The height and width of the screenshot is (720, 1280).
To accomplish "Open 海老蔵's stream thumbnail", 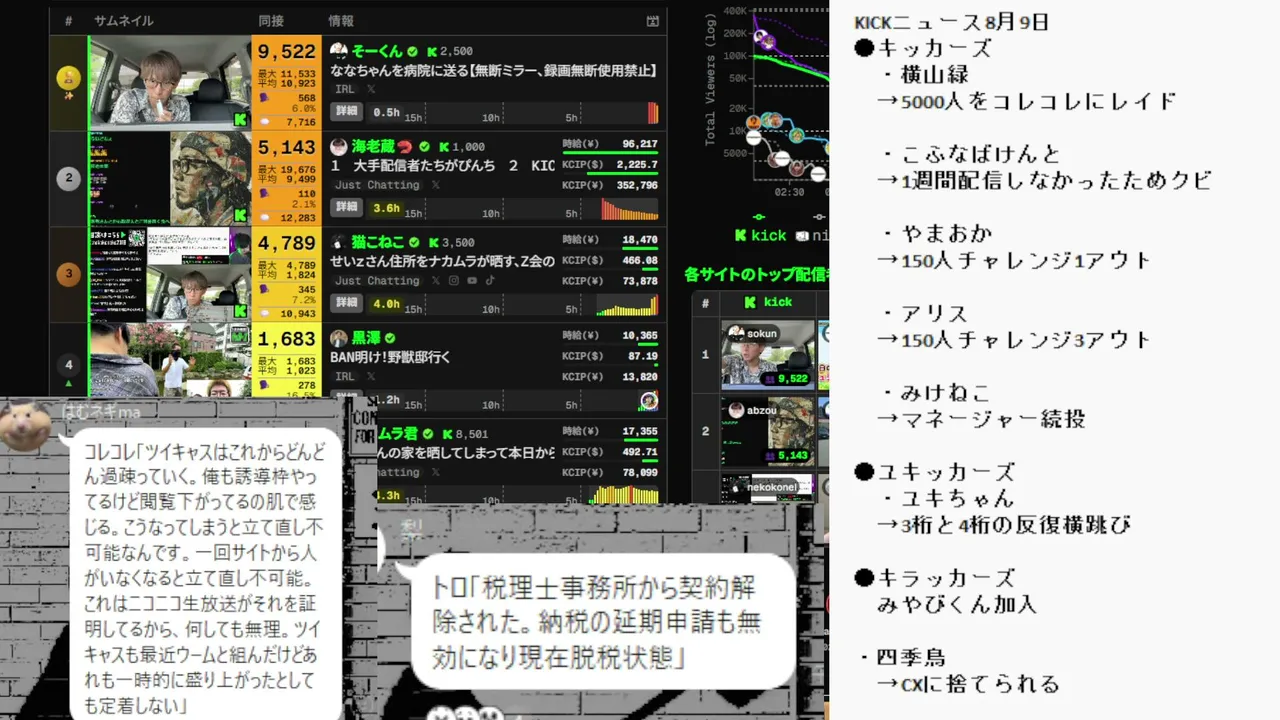I will 169,178.
